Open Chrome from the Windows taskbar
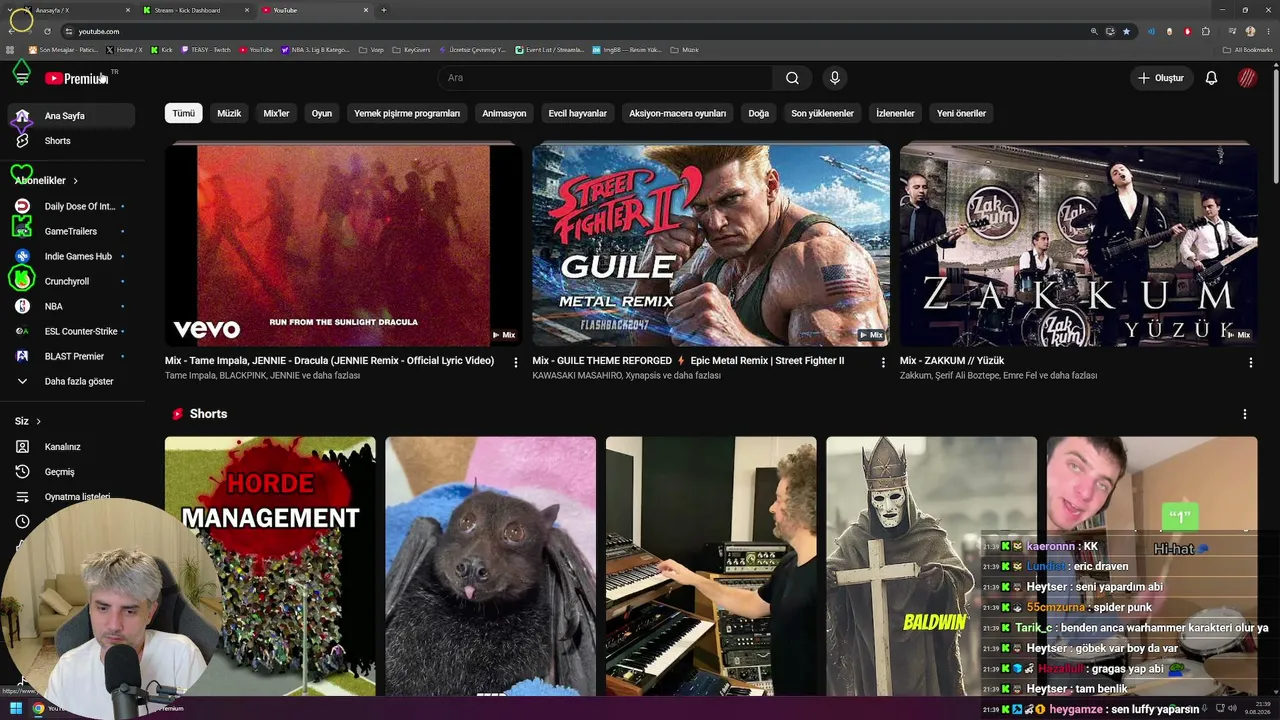The image size is (1280, 720). [38, 709]
